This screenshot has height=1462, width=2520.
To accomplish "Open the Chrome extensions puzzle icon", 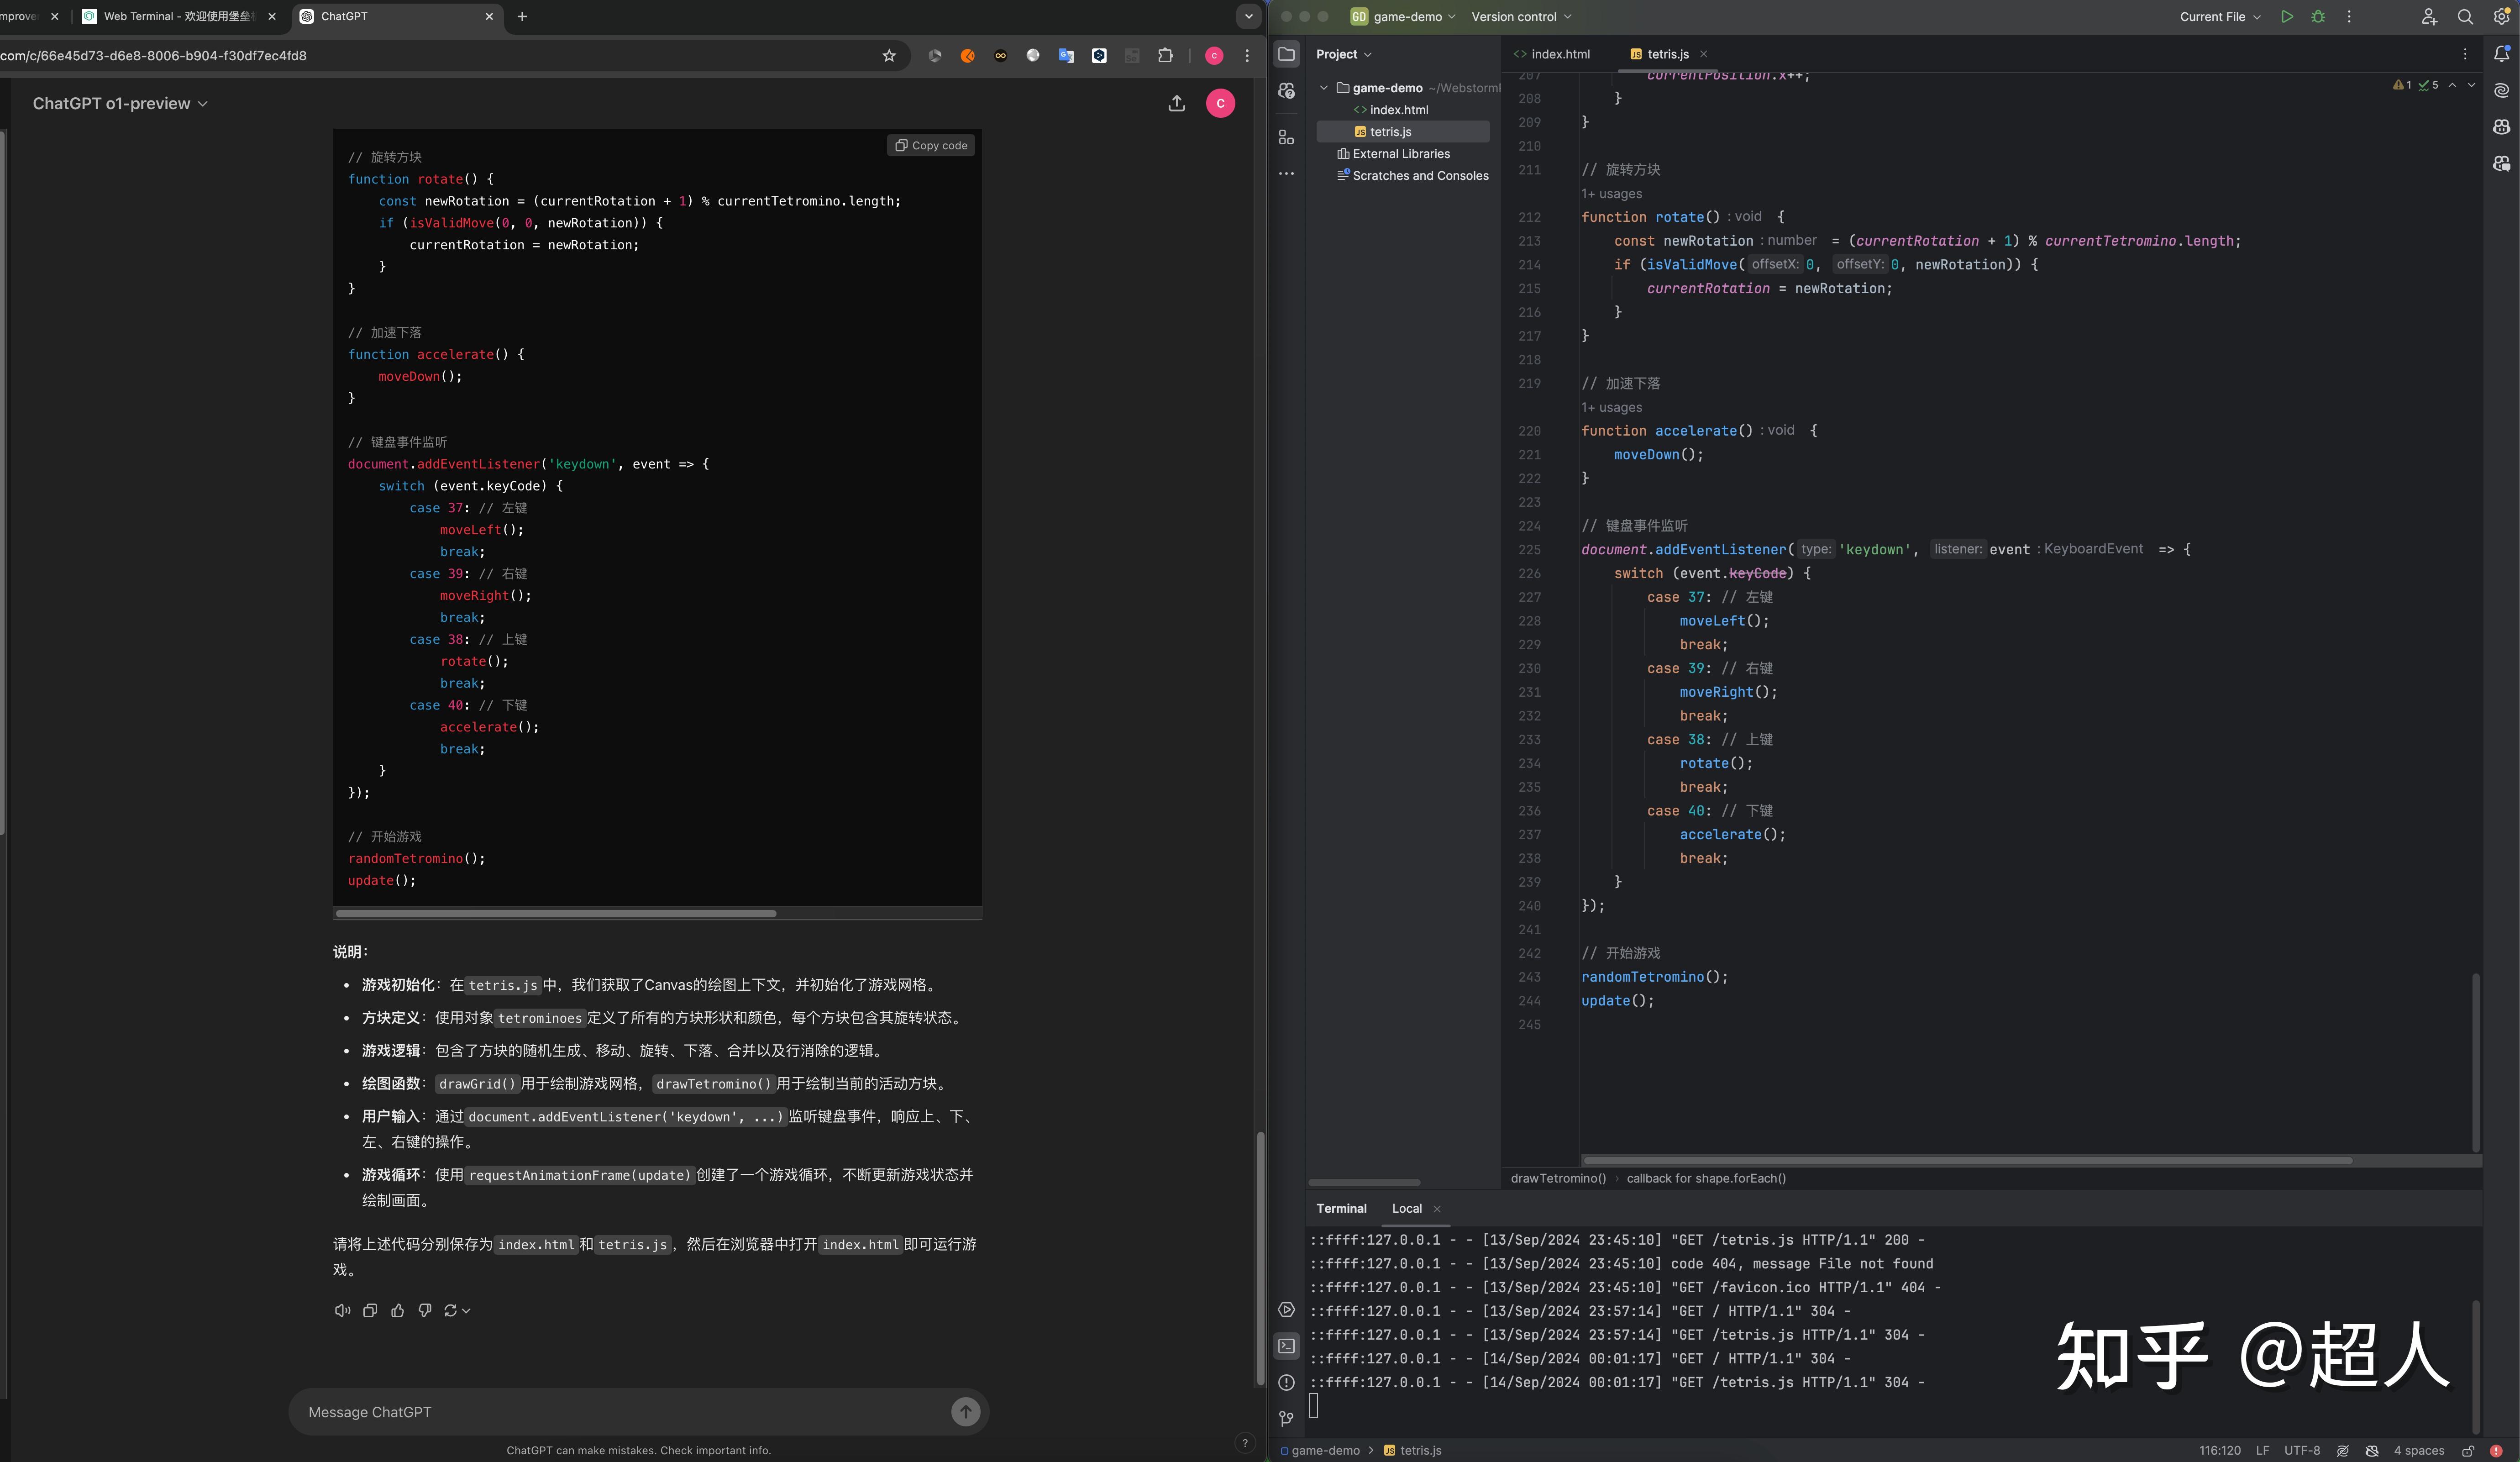I will click(x=1165, y=56).
